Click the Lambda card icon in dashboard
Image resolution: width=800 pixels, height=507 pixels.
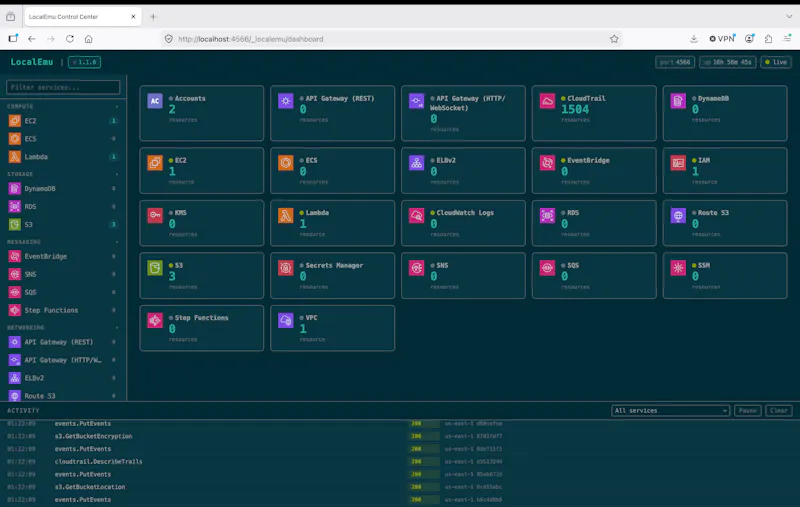[x=286, y=215]
